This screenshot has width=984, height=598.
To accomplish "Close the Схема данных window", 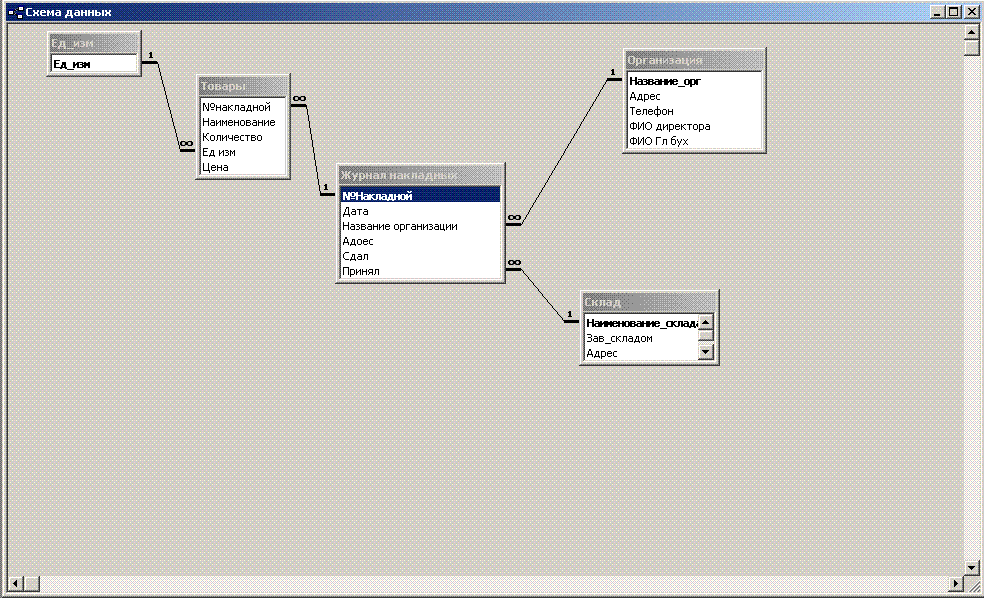I will (x=971, y=12).
